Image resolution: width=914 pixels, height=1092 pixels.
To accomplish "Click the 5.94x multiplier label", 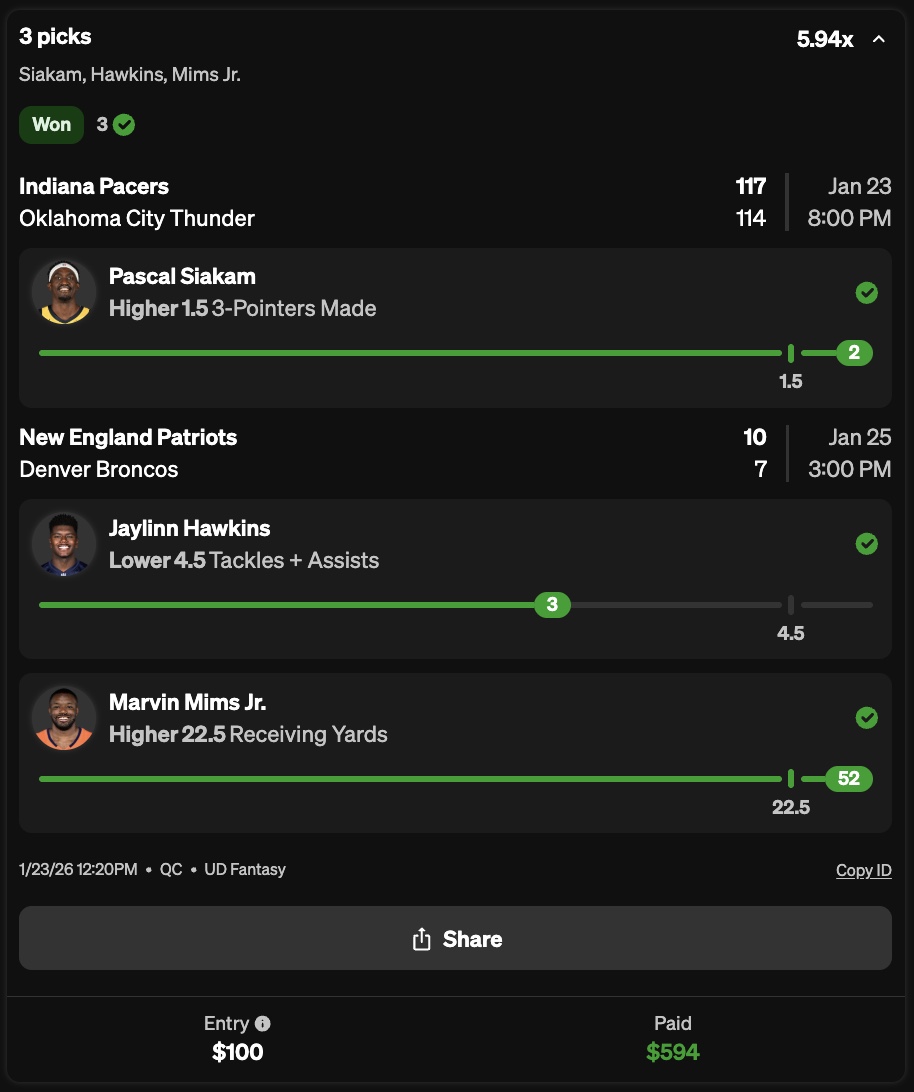I will (x=825, y=40).
